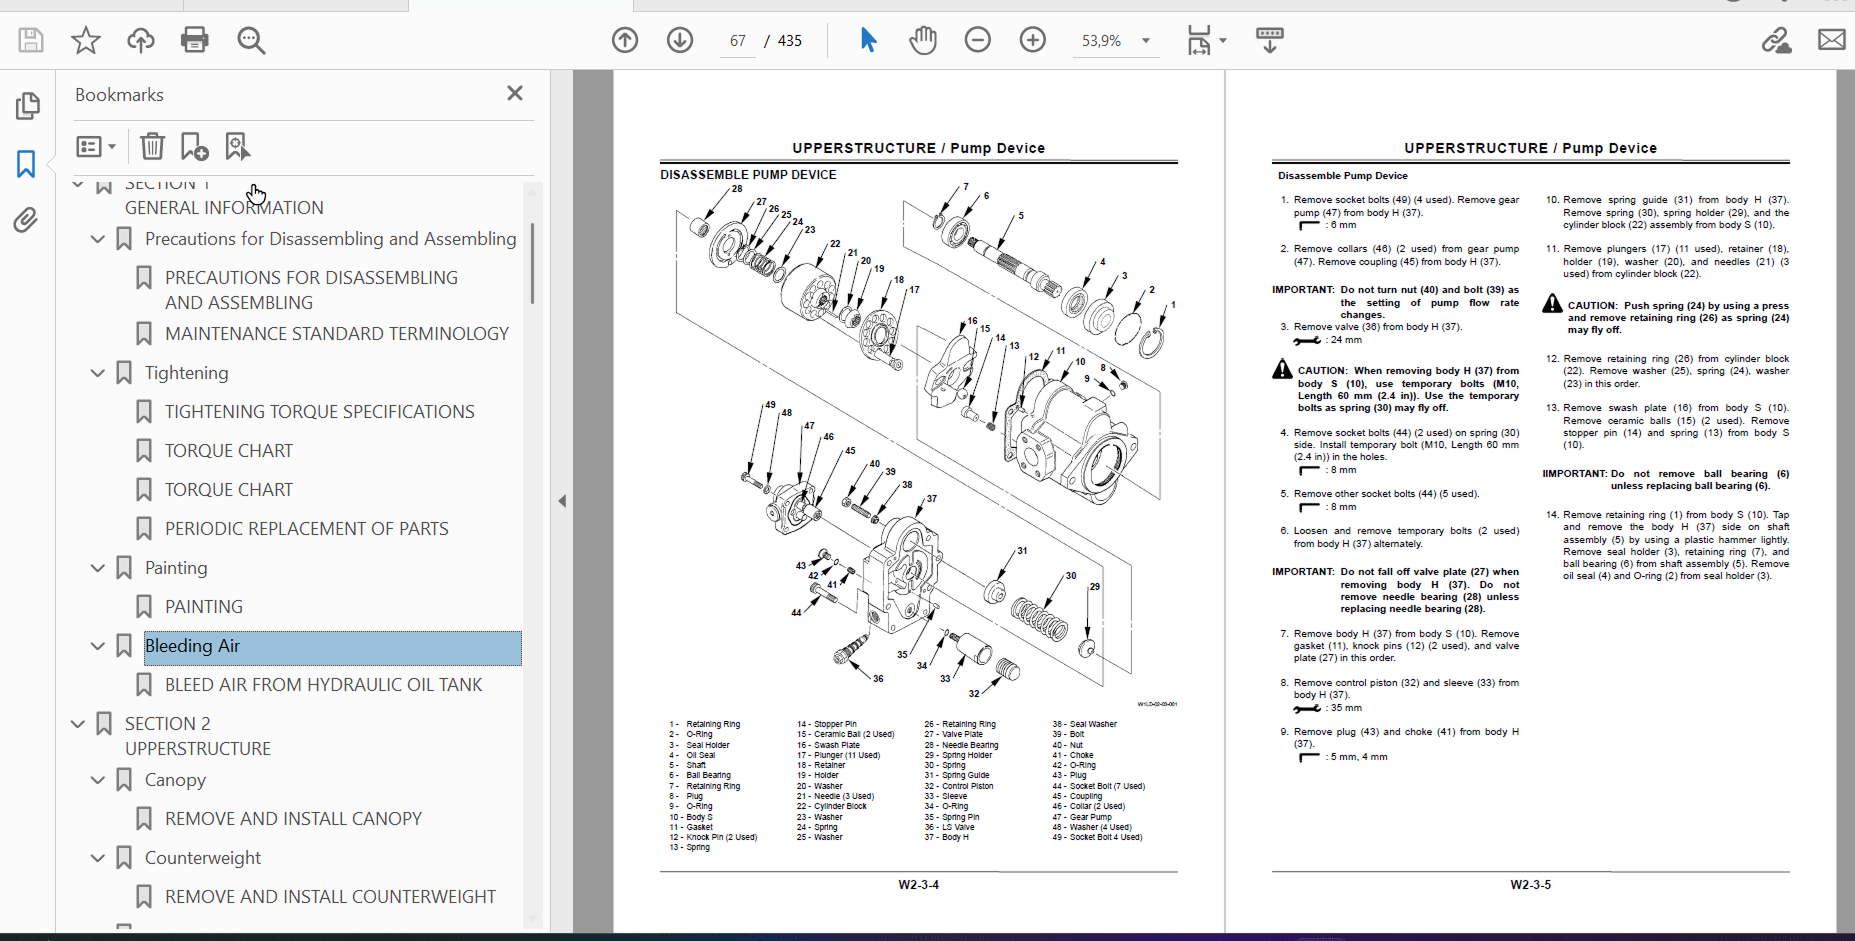Collapse the navigation pane with divider arrow
Image resolution: width=1855 pixels, height=941 pixels.
562,501
